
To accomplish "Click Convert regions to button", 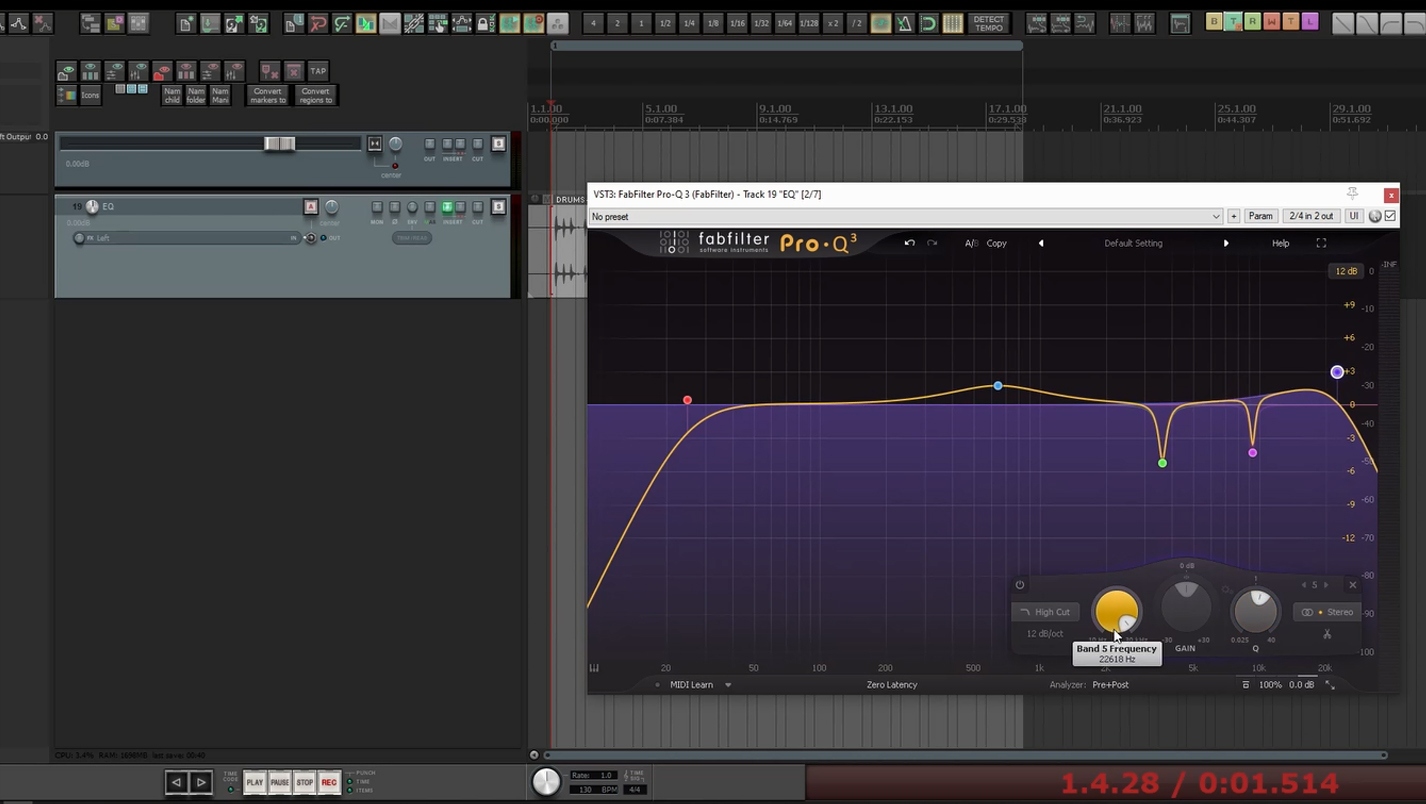I will coord(315,95).
